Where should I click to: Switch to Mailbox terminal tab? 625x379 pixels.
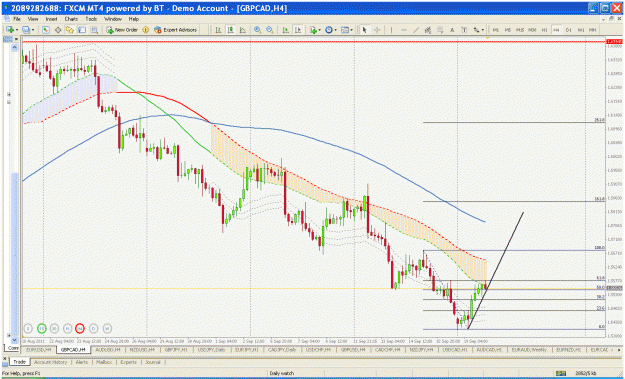pos(104,362)
